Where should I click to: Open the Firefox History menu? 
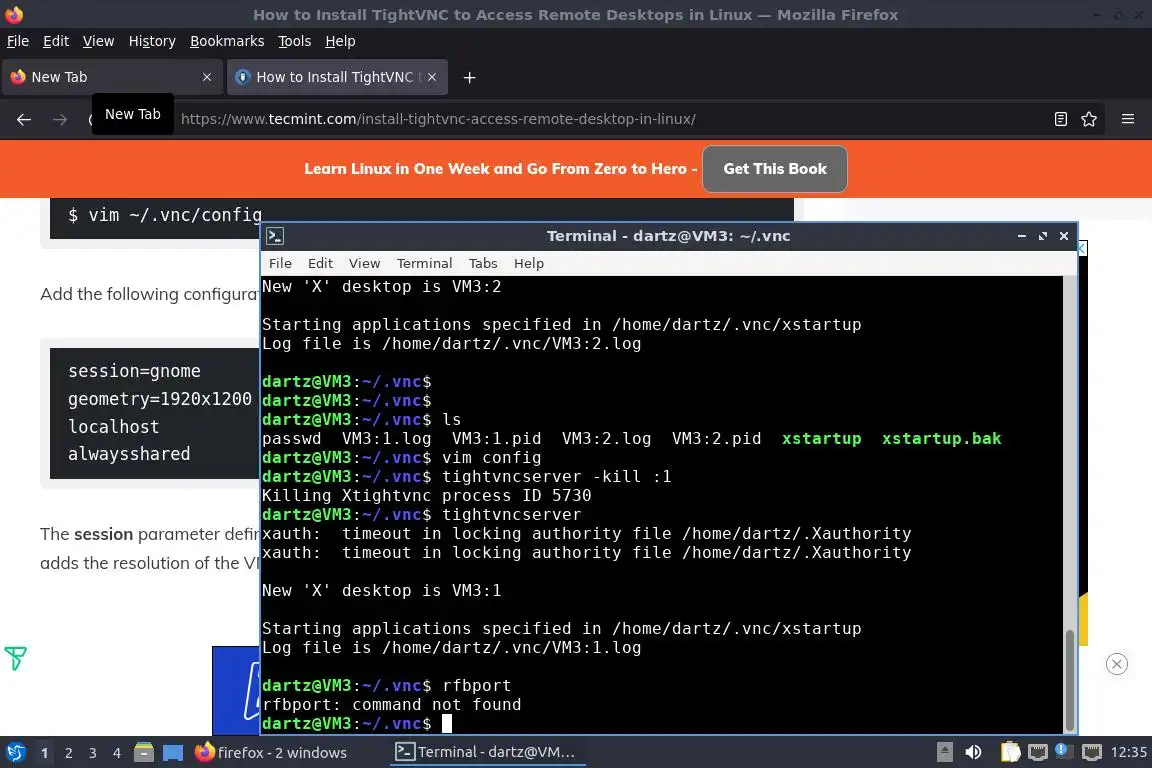pos(152,41)
